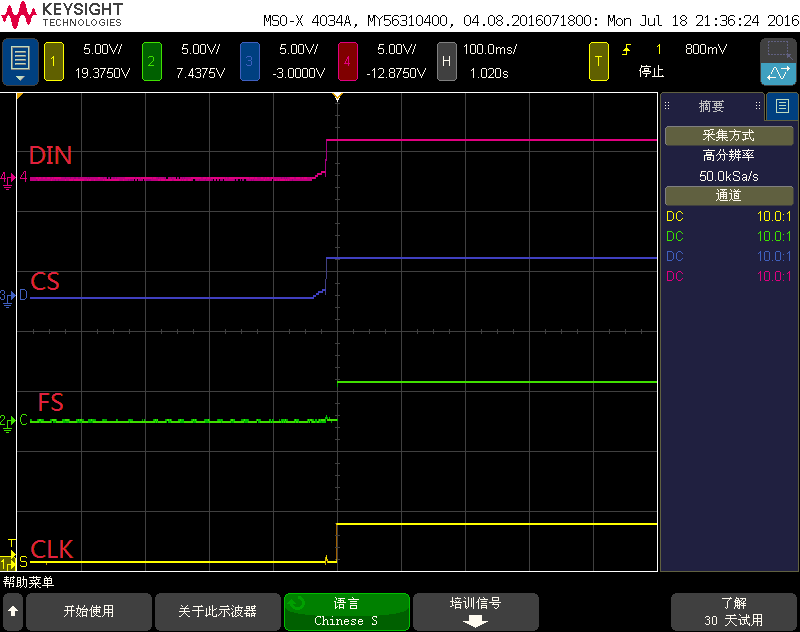
Task: Open the main menu list icon
Action: point(20,62)
